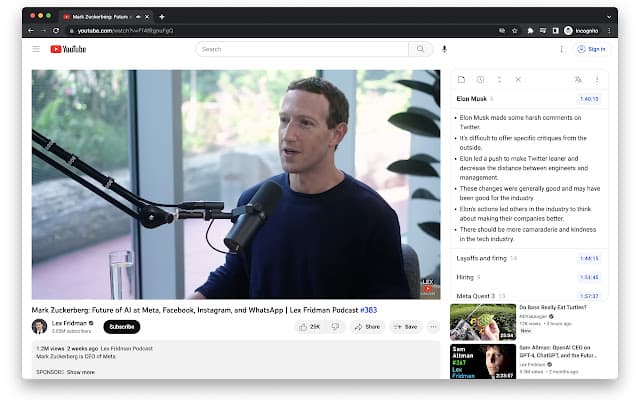Like the video with thumbs up
The width and height of the screenshot is (640, 400).
tap(311, 326)
